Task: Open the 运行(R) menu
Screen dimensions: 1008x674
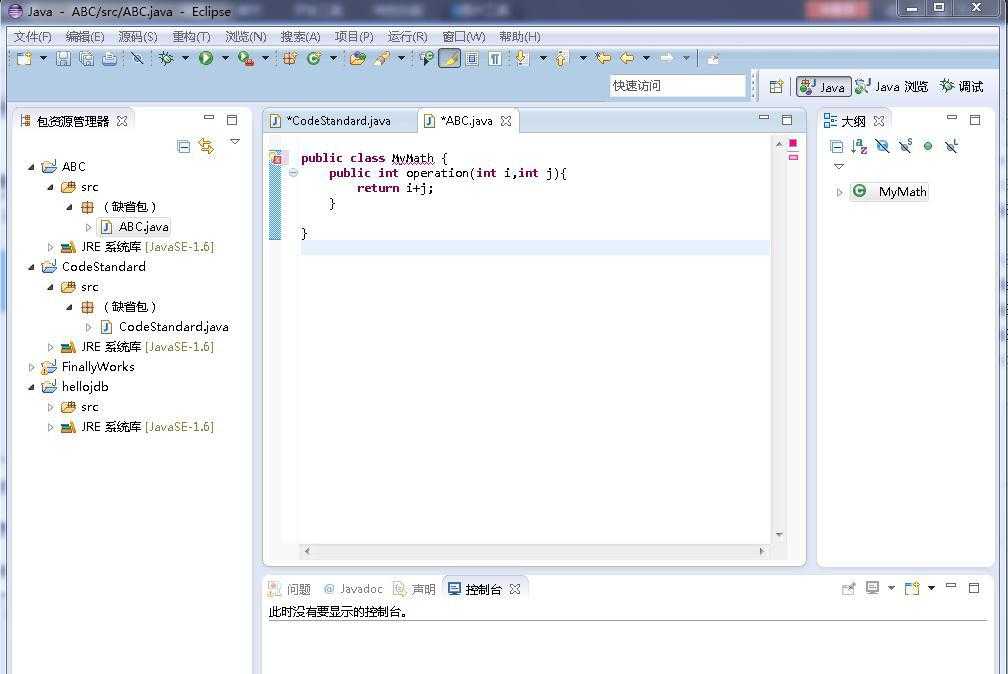Action: pyautogui.click(x=408, y=37)
